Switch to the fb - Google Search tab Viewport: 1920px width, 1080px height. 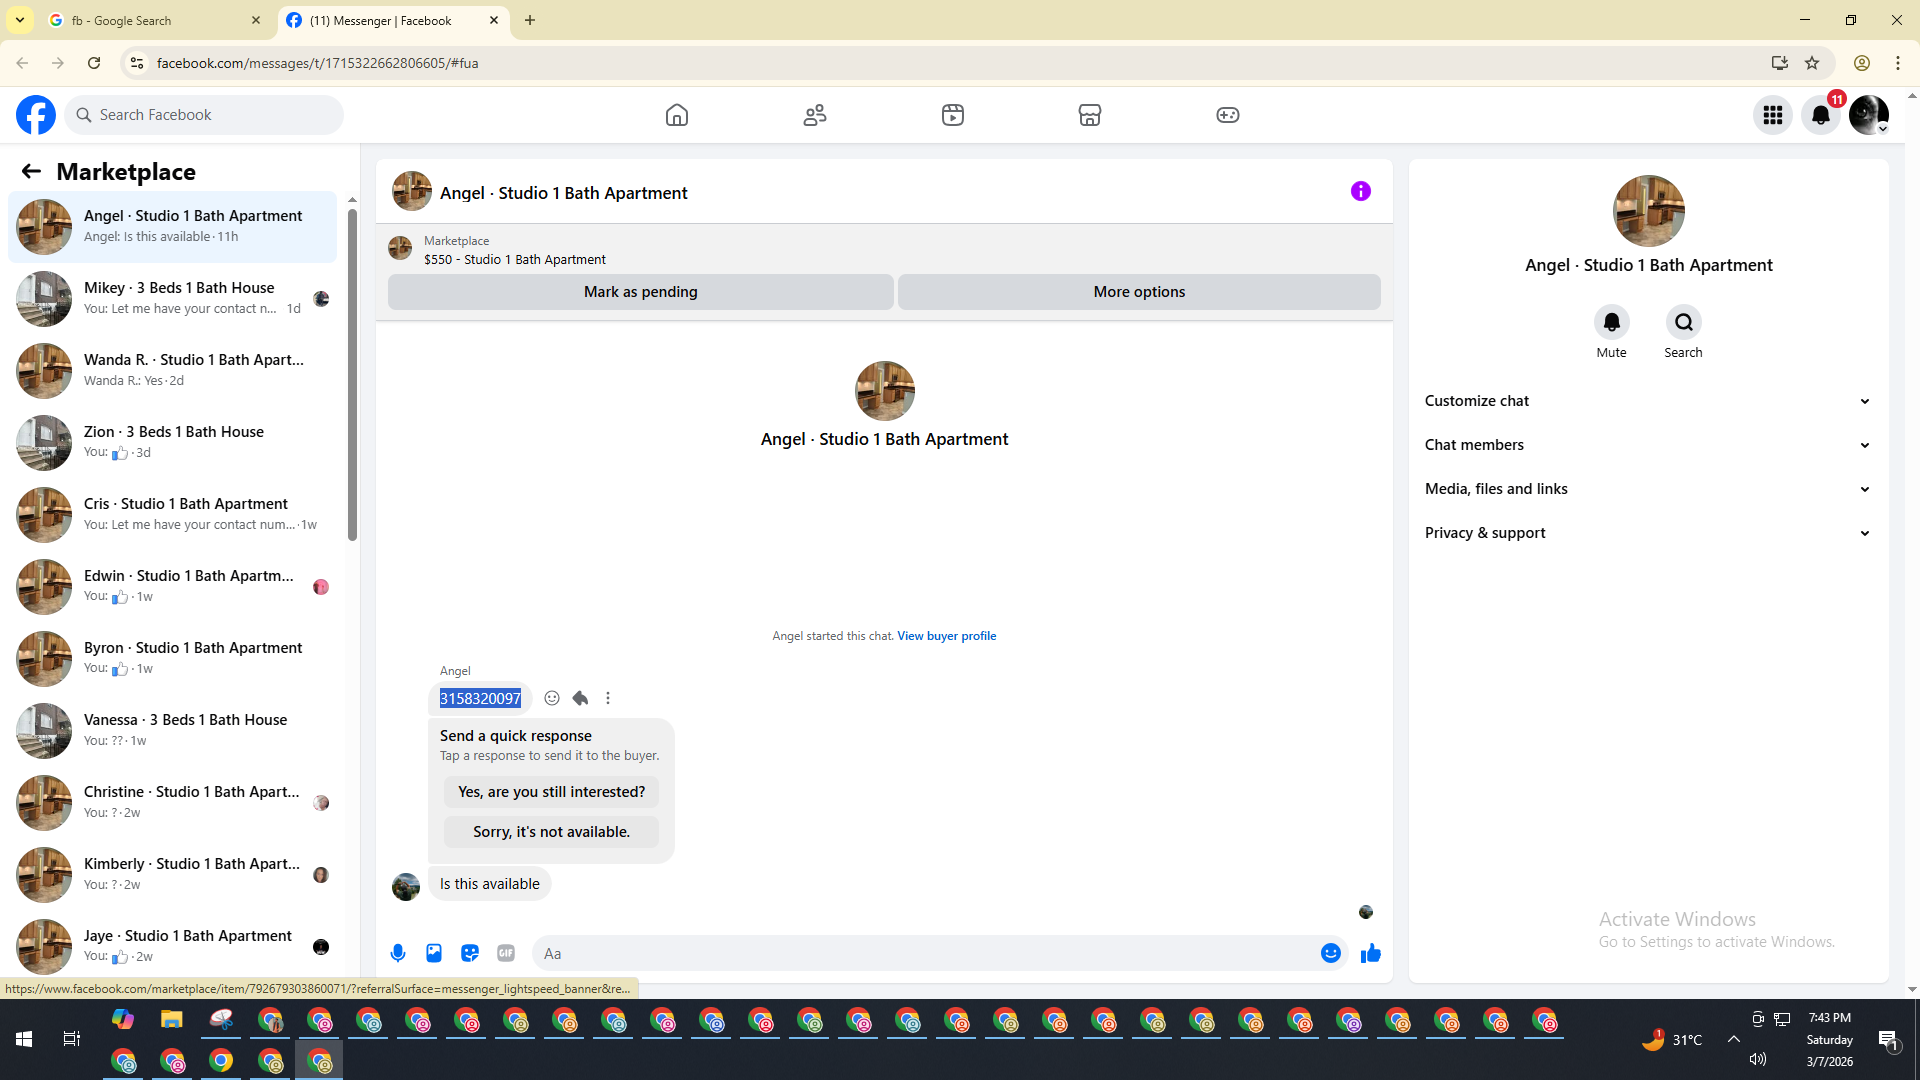154,20
